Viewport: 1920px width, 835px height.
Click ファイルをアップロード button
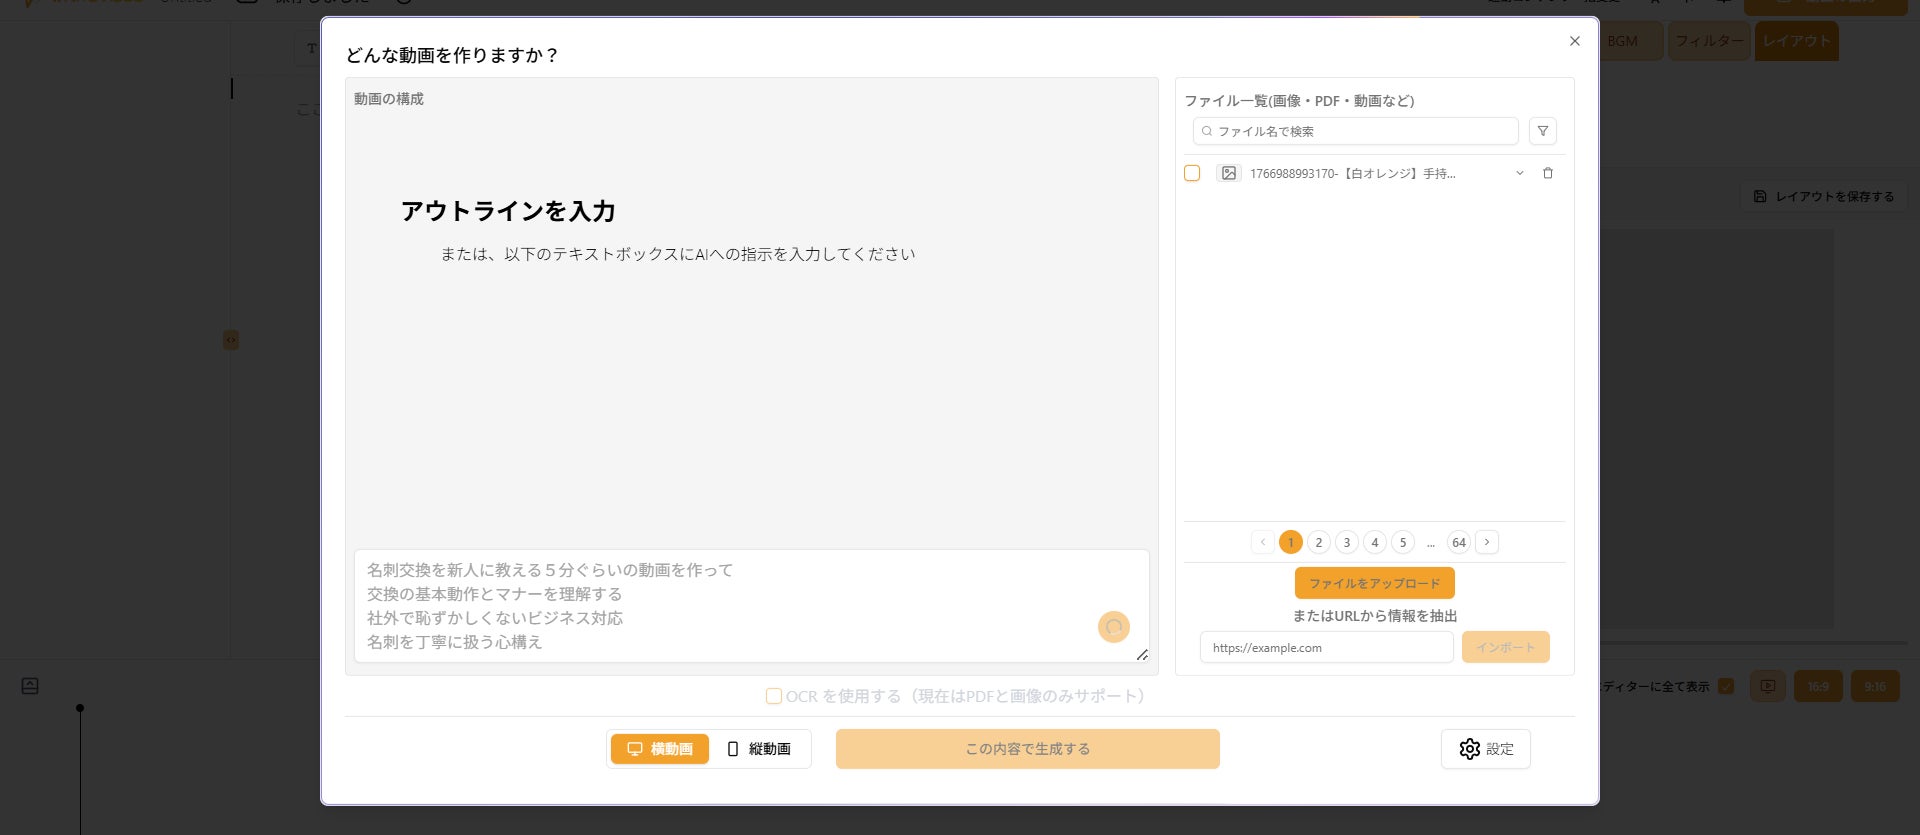coord(1375,583)
